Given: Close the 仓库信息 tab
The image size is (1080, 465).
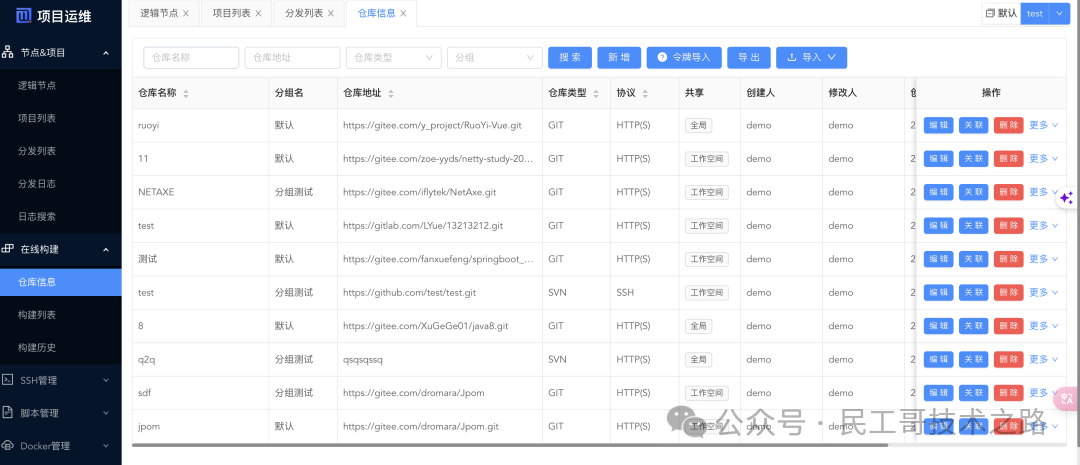Looking at the screenshot, I should [403, 14].
